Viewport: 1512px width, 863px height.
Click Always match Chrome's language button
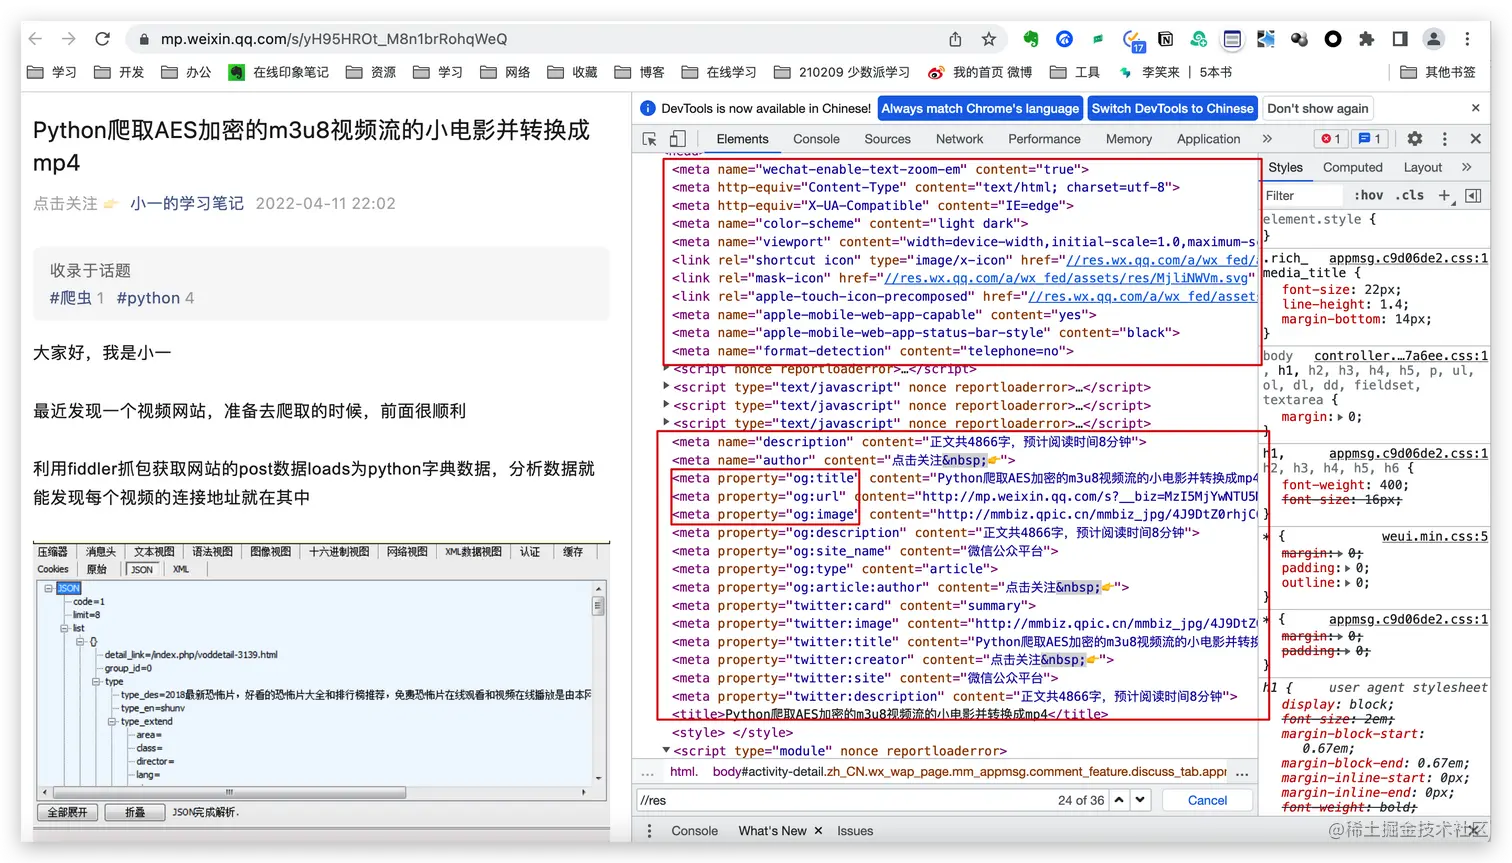(x=980, y=108)
